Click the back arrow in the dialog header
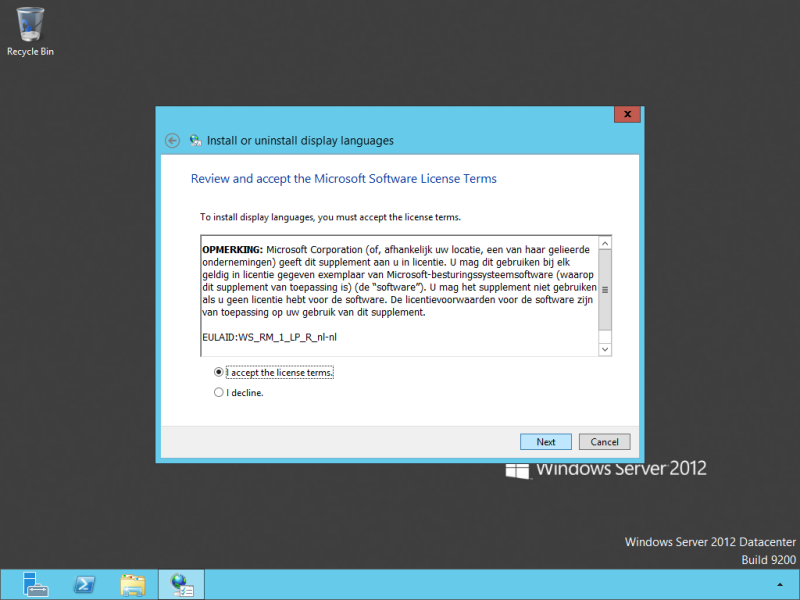This screenshot has height=600, width=800. point(172,141)
